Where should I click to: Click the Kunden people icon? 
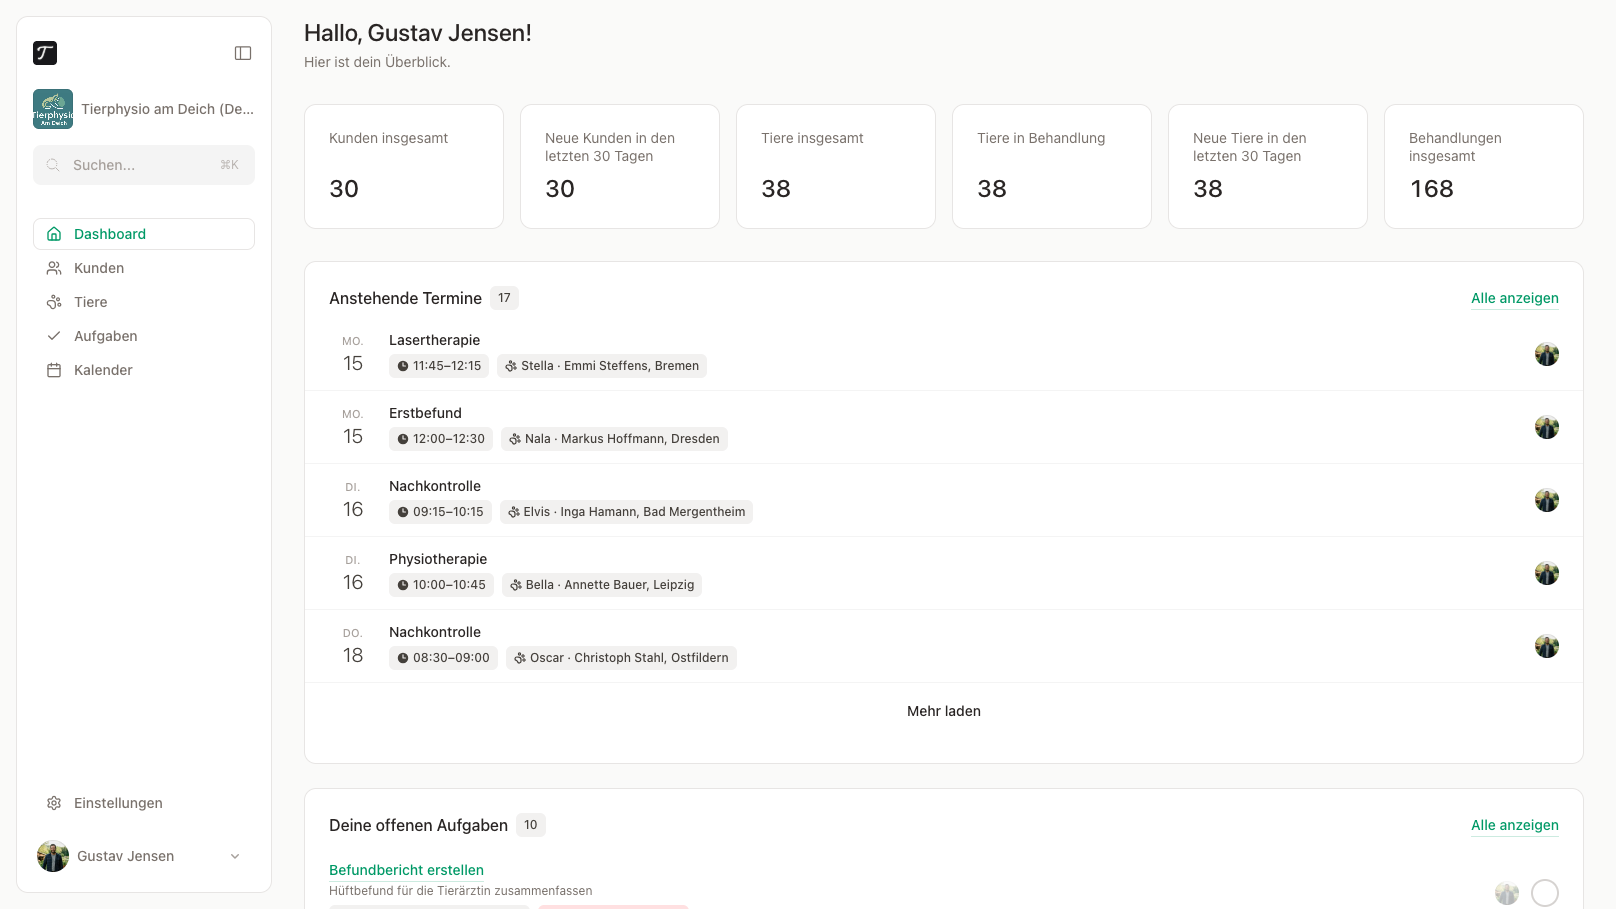54,268
